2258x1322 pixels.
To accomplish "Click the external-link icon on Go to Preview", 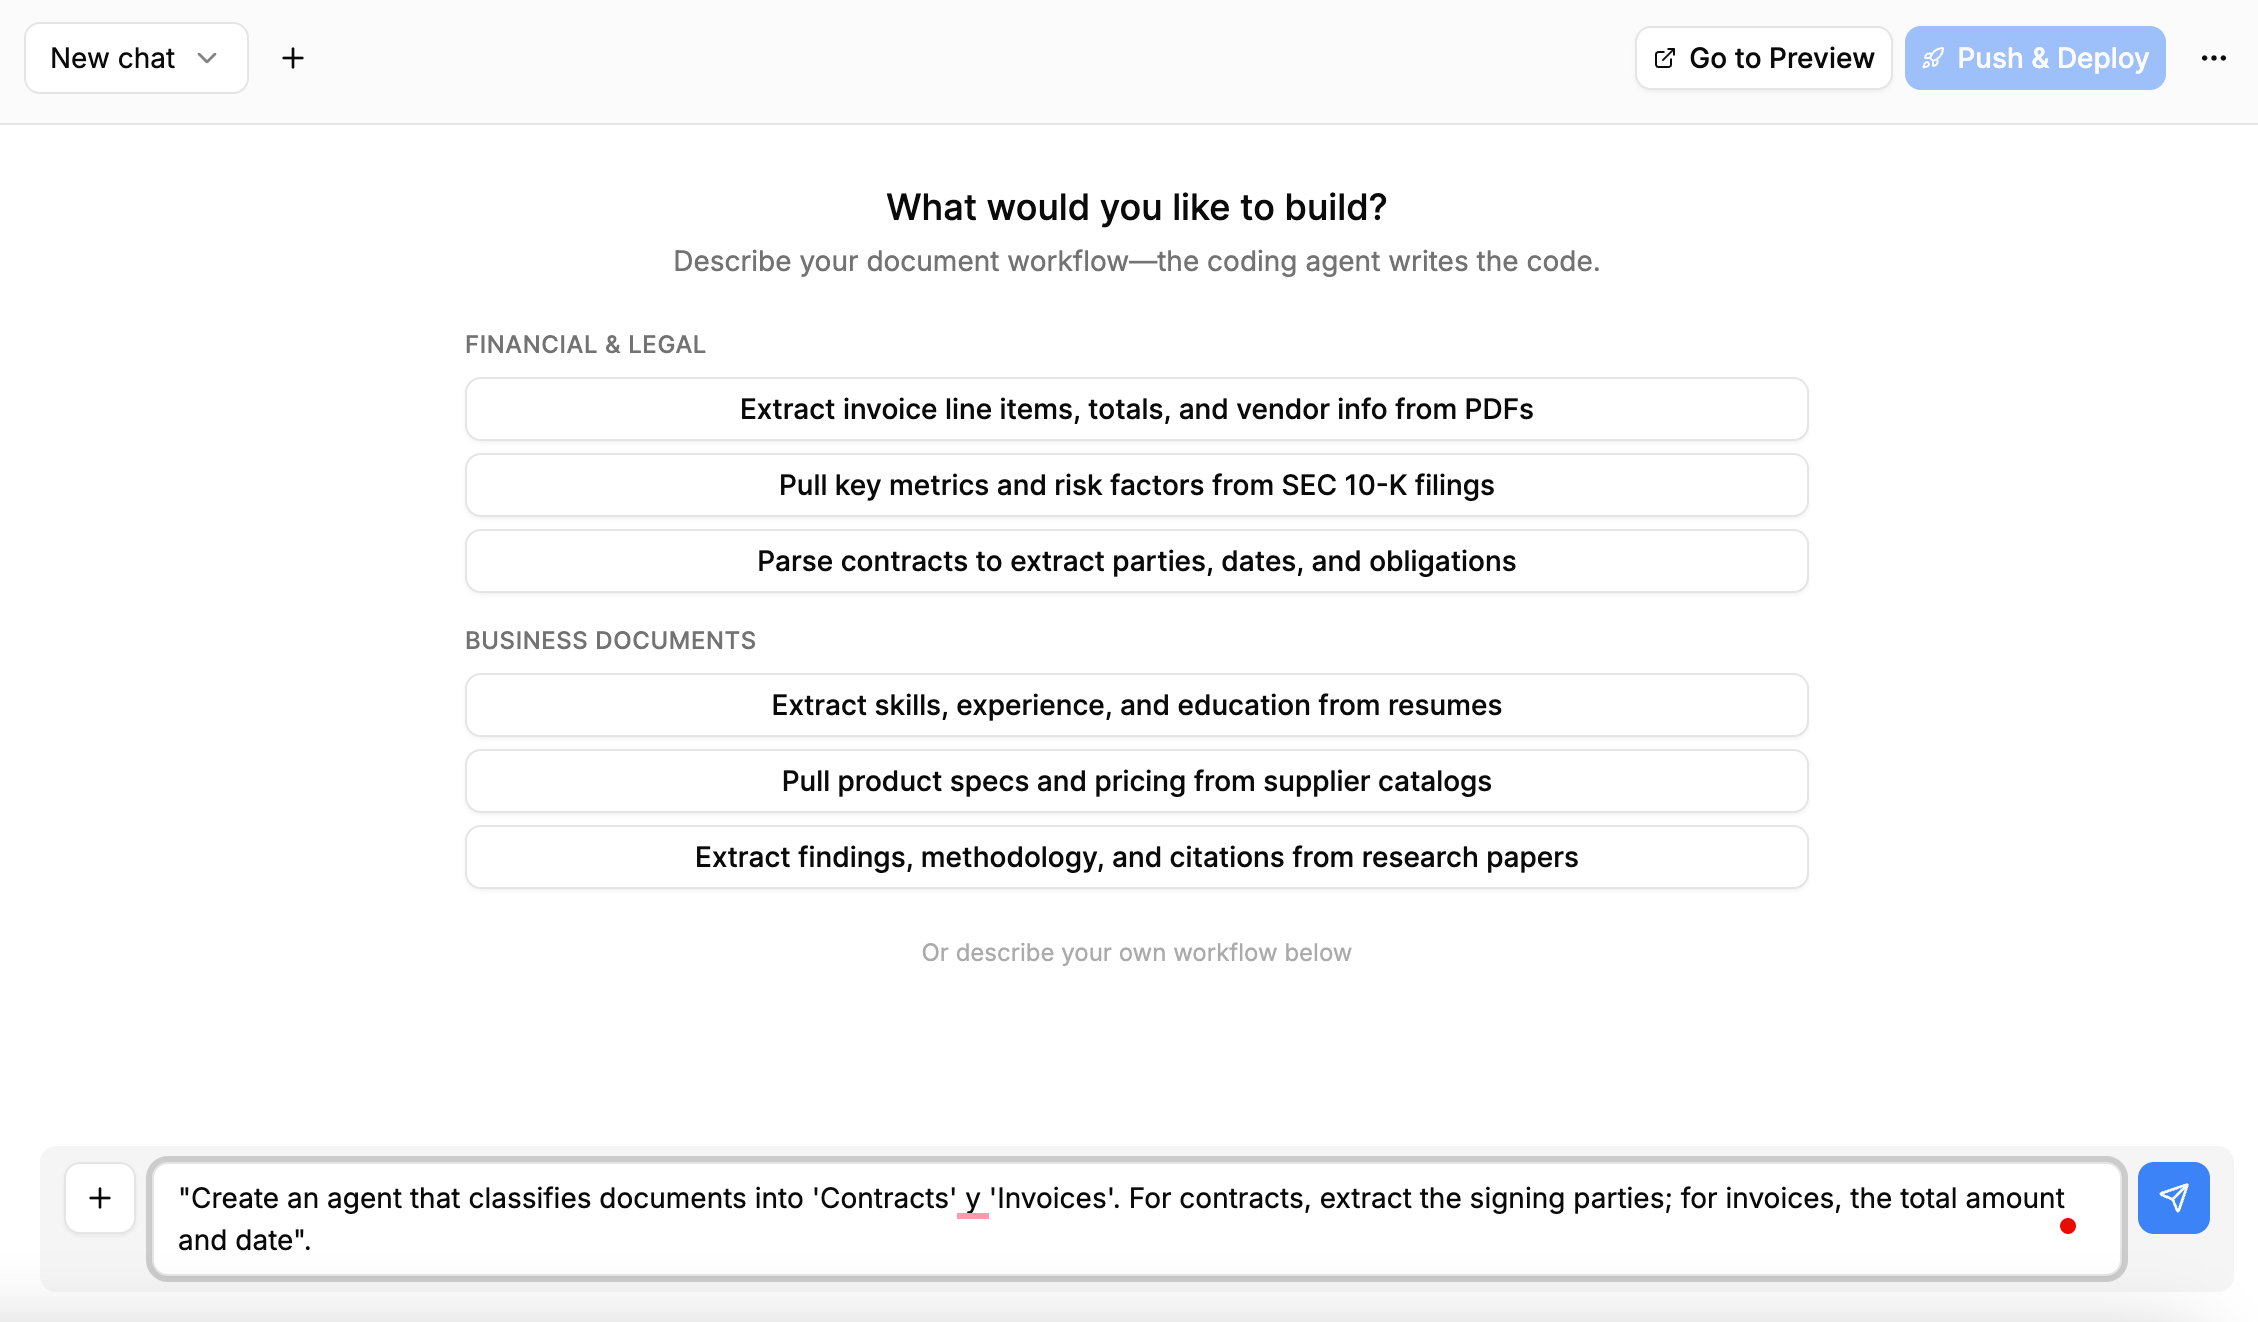I will pyautogui.click(x=1665, y=58).
